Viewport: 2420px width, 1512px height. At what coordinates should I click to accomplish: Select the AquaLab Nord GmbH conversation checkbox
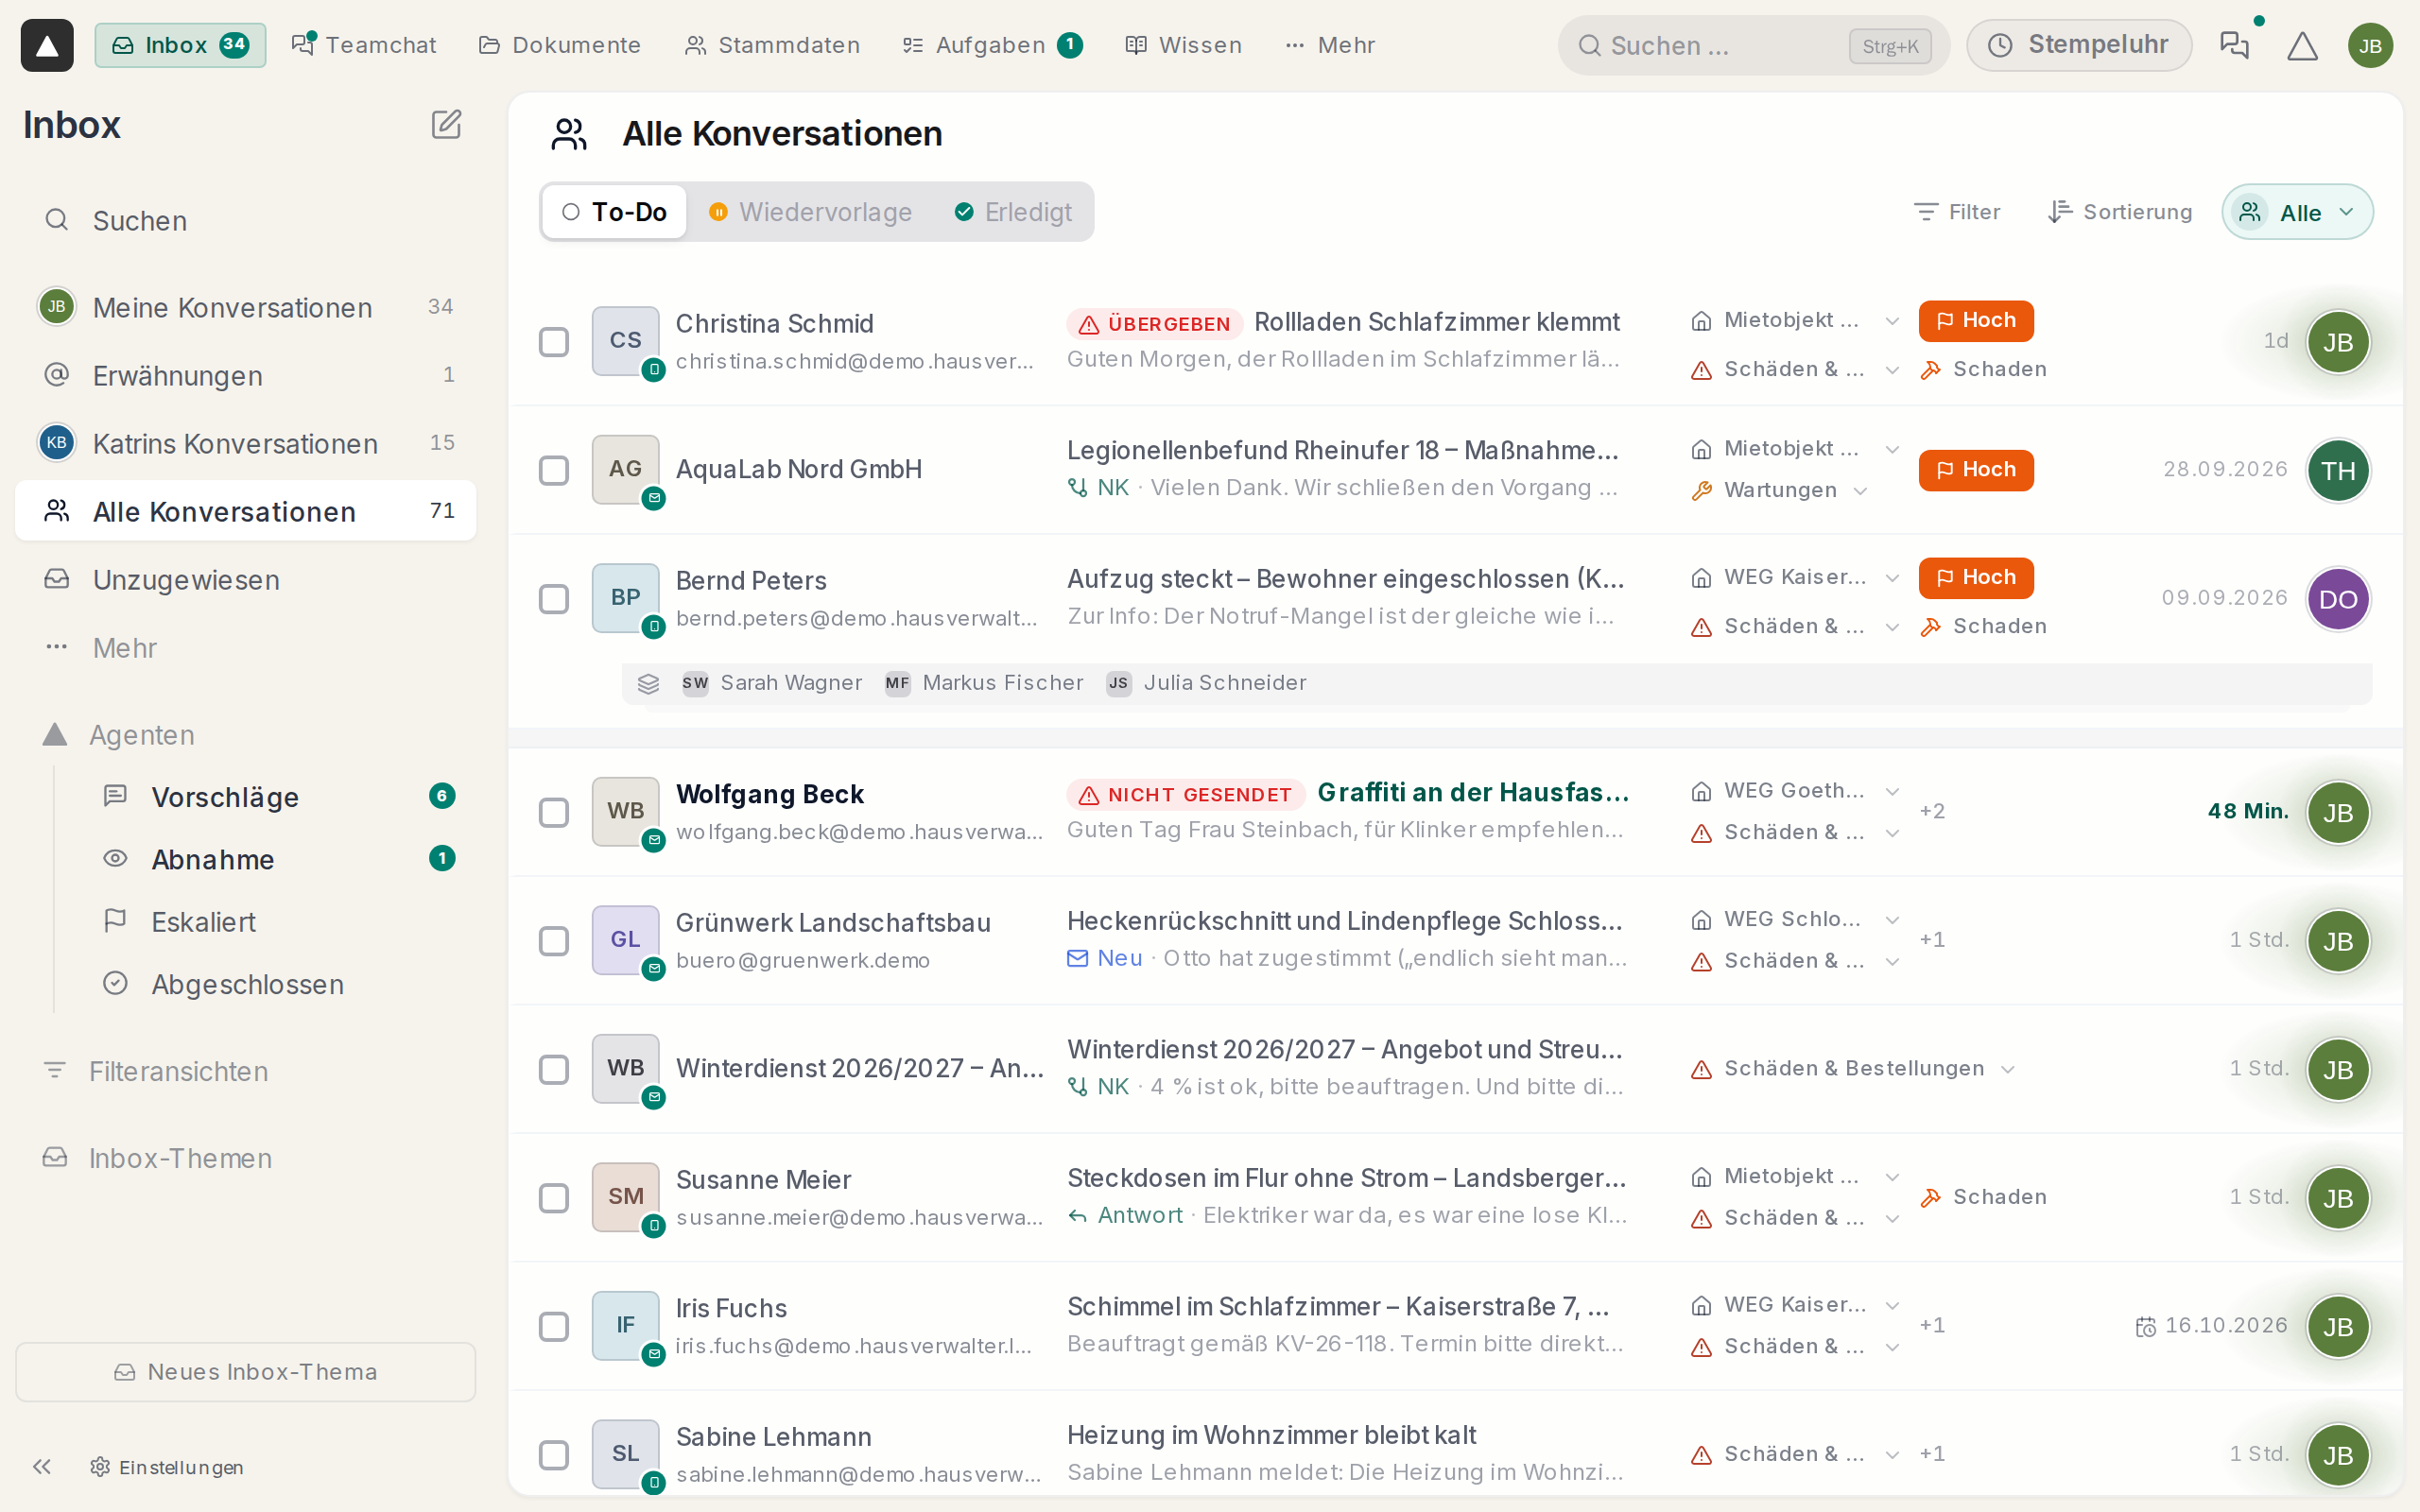click(554, 470)
